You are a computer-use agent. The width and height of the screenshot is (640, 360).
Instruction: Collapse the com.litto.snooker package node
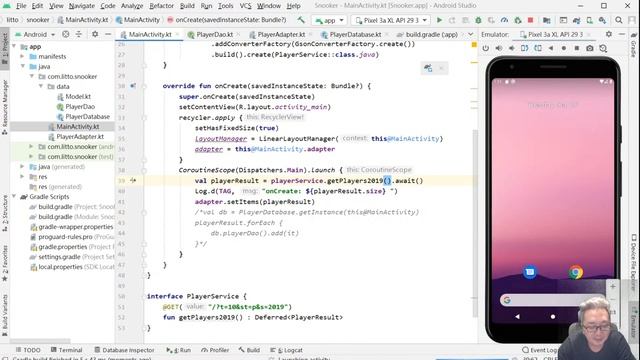32,76
